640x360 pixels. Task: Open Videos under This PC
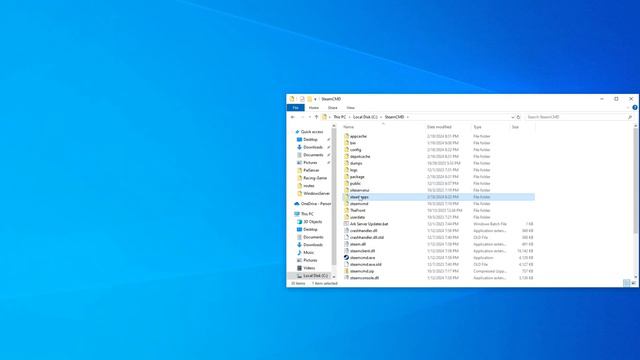point(309,268)
